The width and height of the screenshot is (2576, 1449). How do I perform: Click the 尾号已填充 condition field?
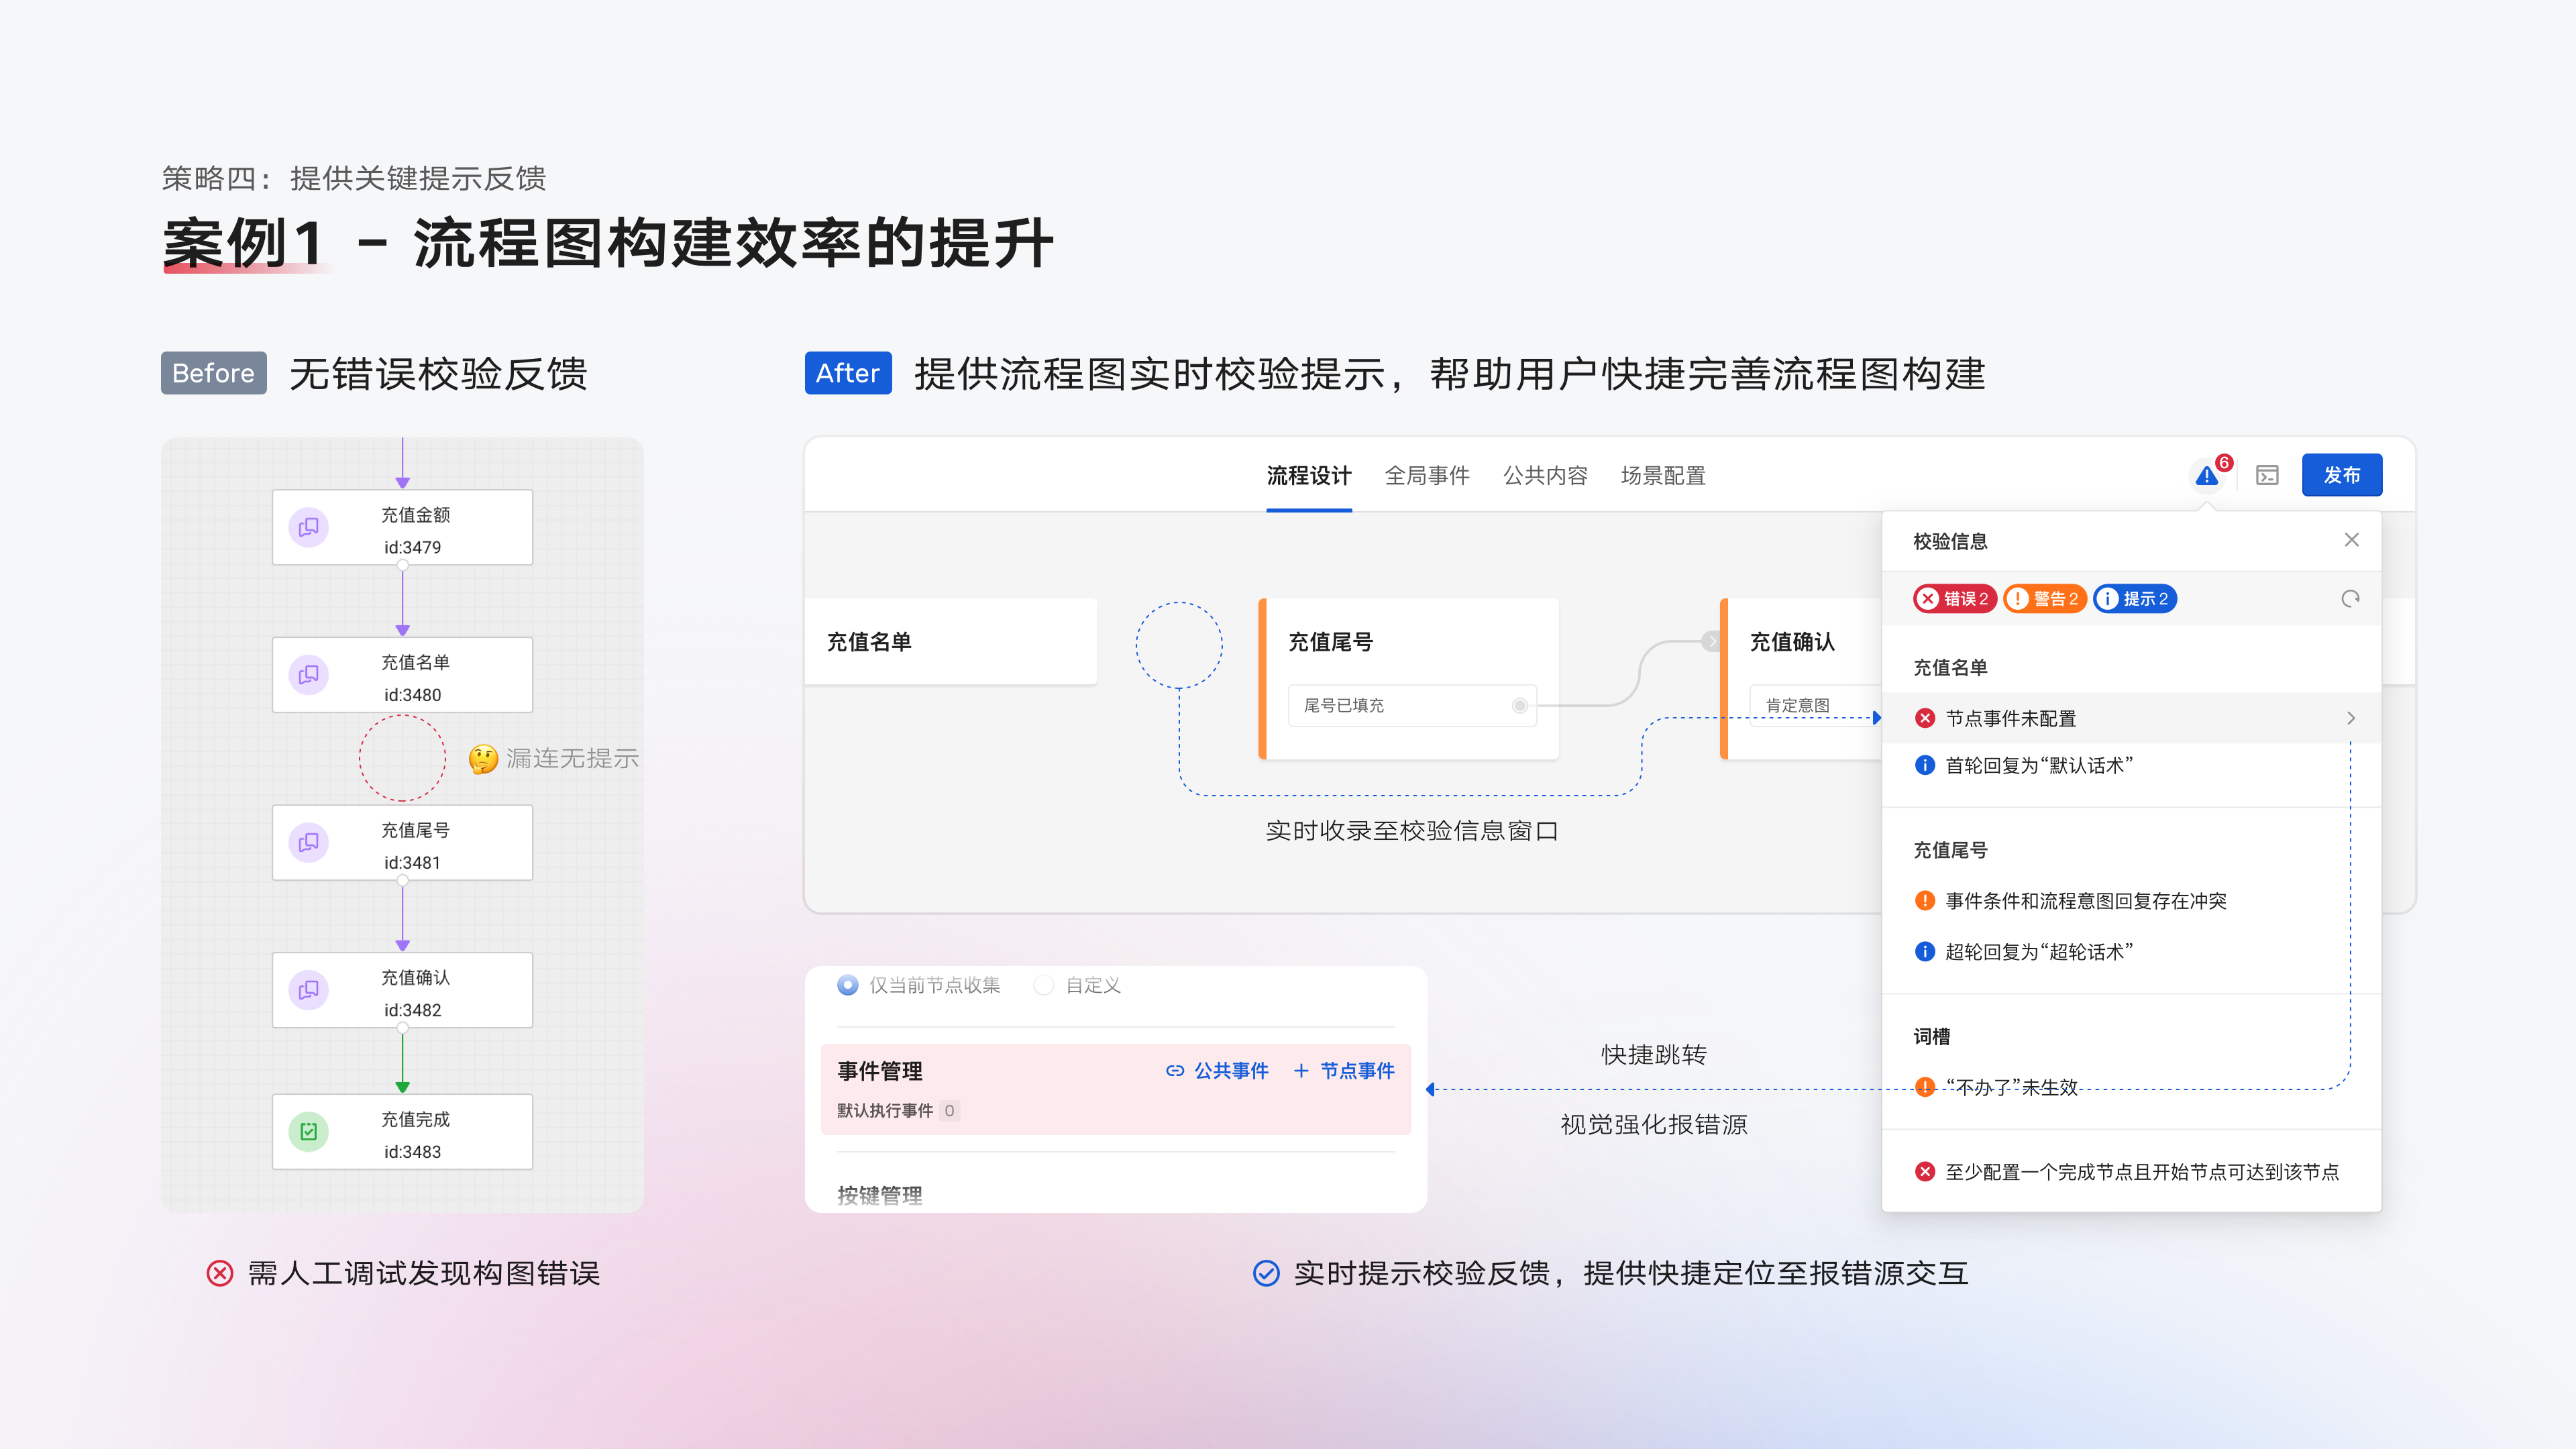tap(1412, 706)
